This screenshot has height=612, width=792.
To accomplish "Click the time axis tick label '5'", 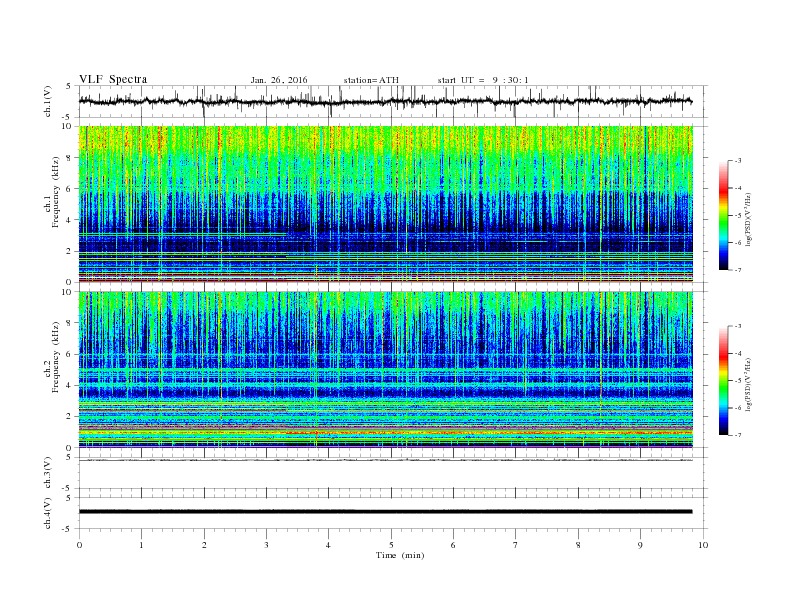I will pos(391,545).
